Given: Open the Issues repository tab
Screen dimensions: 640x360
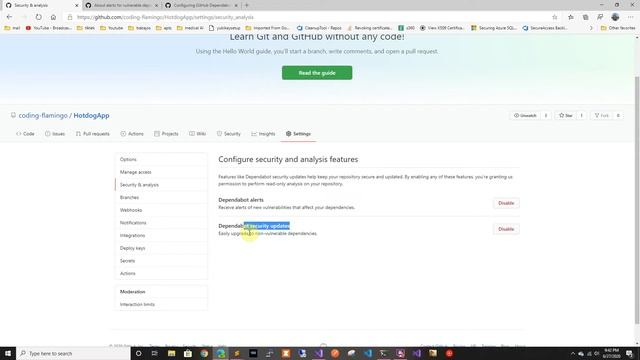Looking at the screenshot, I should click(x=55, y=133).
